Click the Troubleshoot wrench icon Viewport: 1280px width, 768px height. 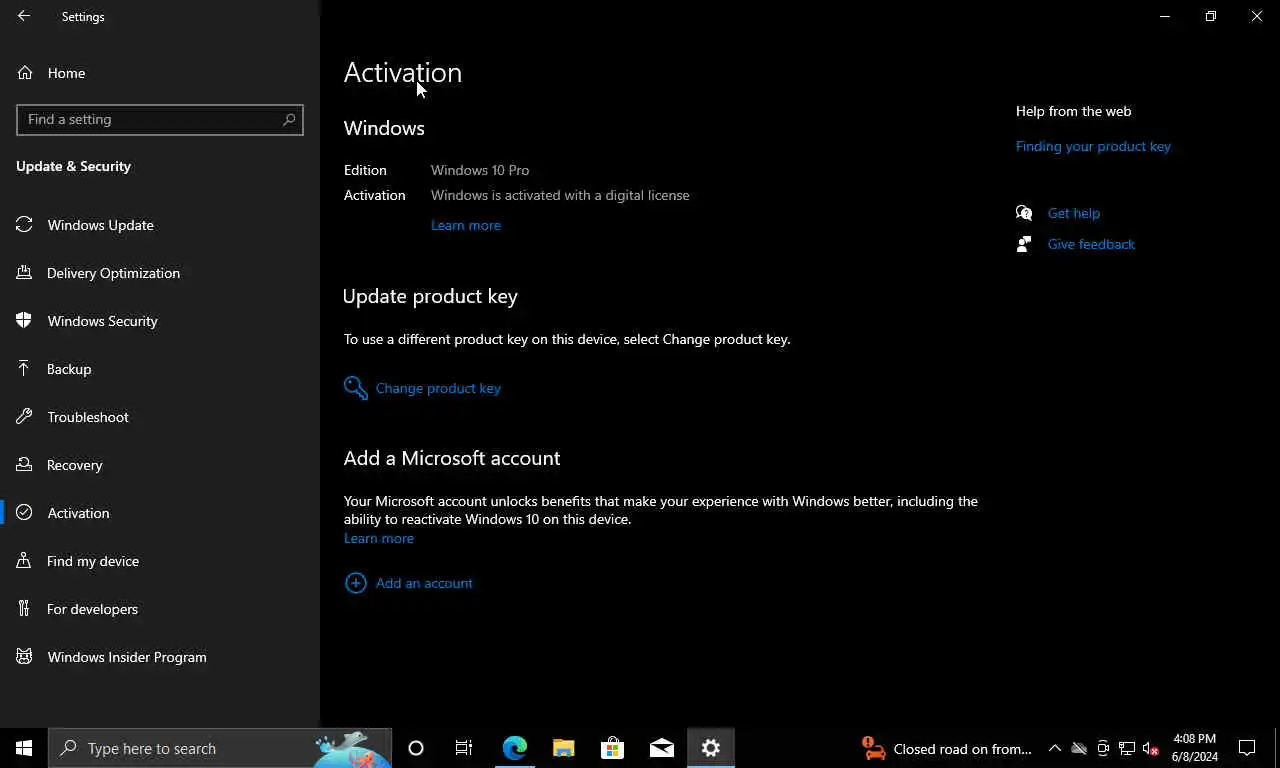25,417
